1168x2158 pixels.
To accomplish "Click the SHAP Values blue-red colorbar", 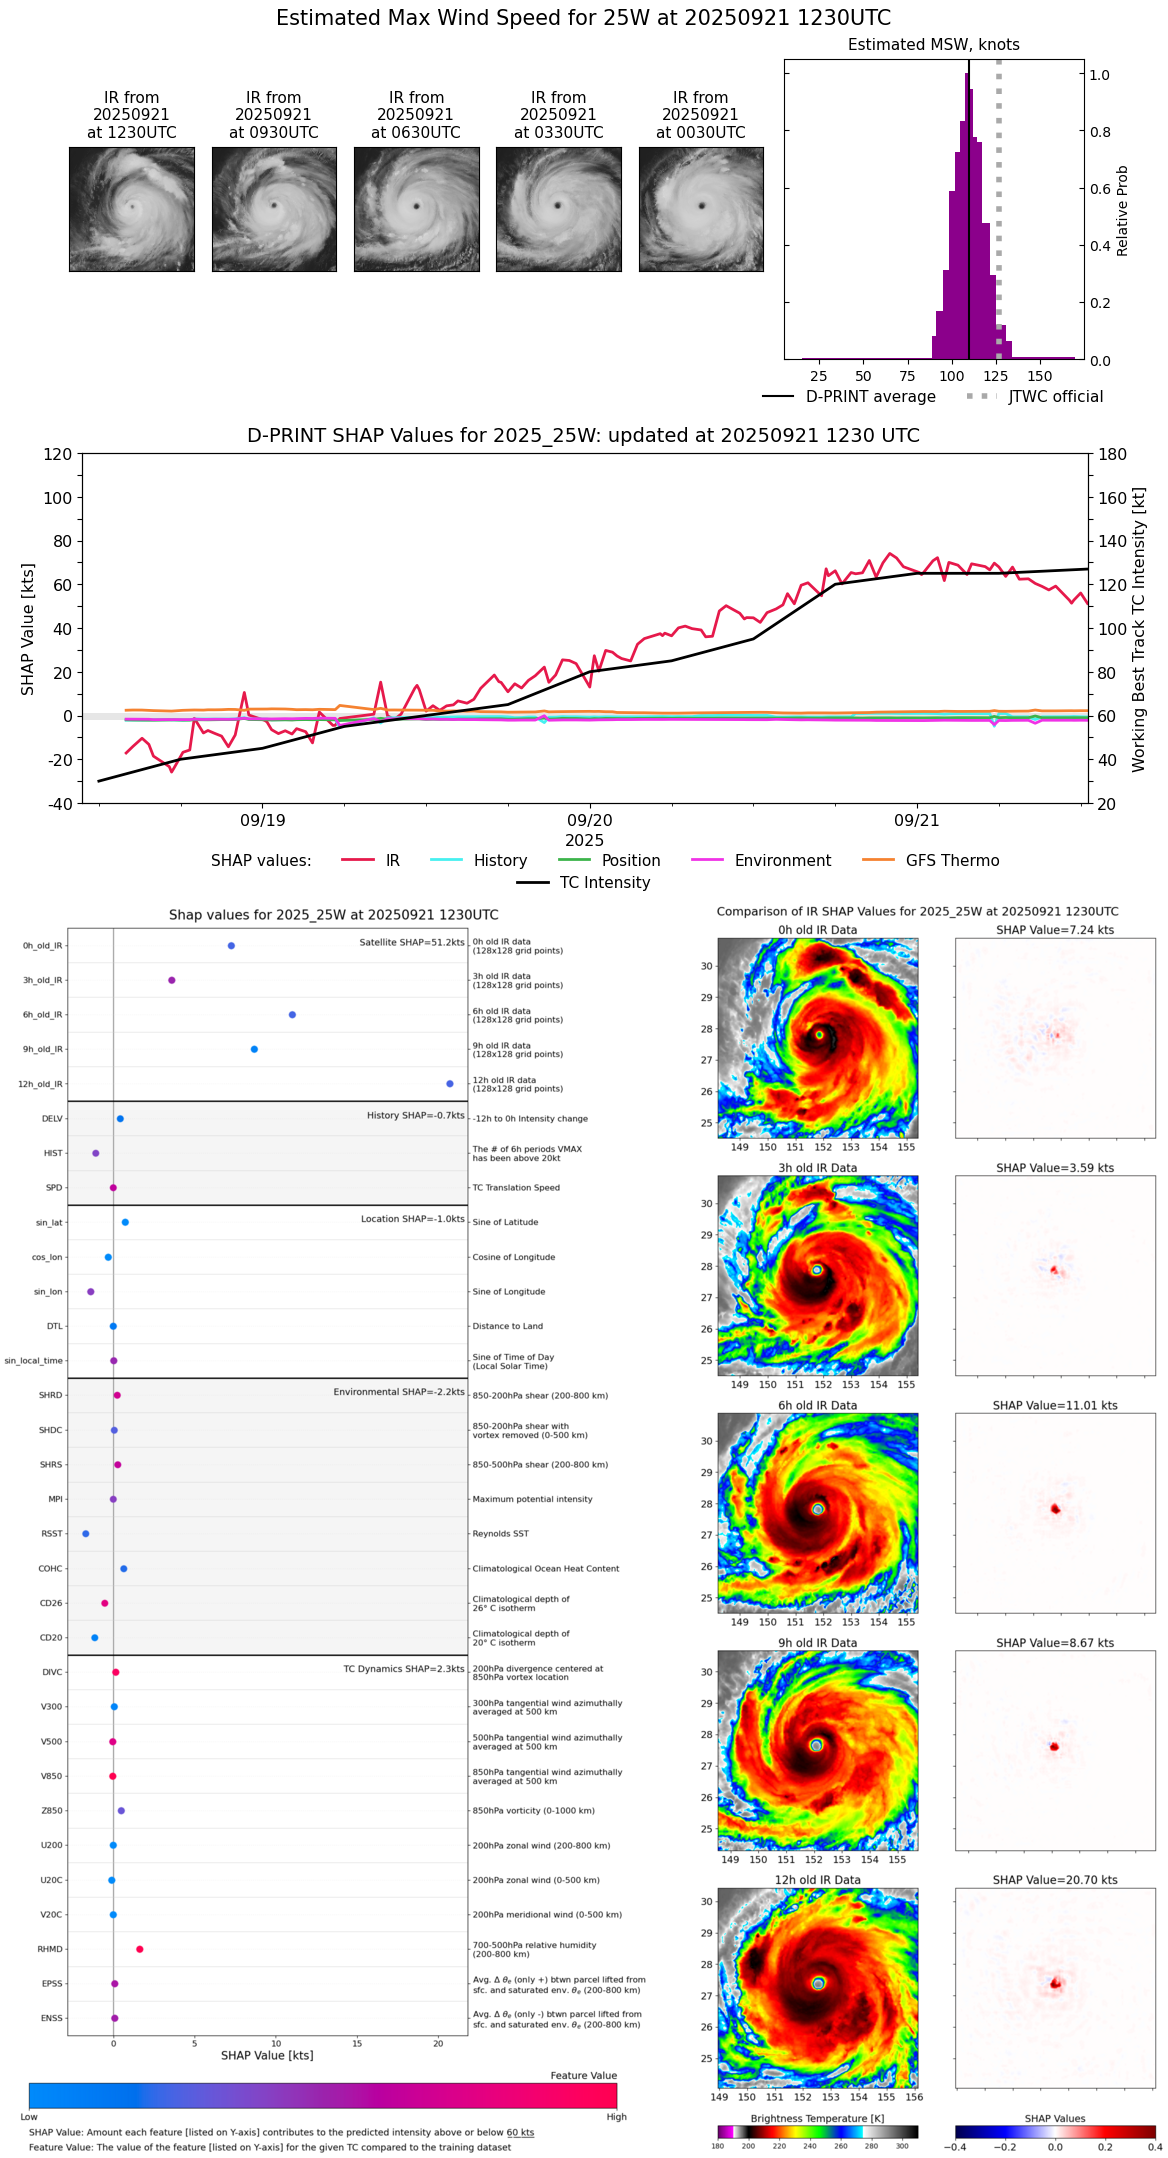I will click(1055, 2132).
